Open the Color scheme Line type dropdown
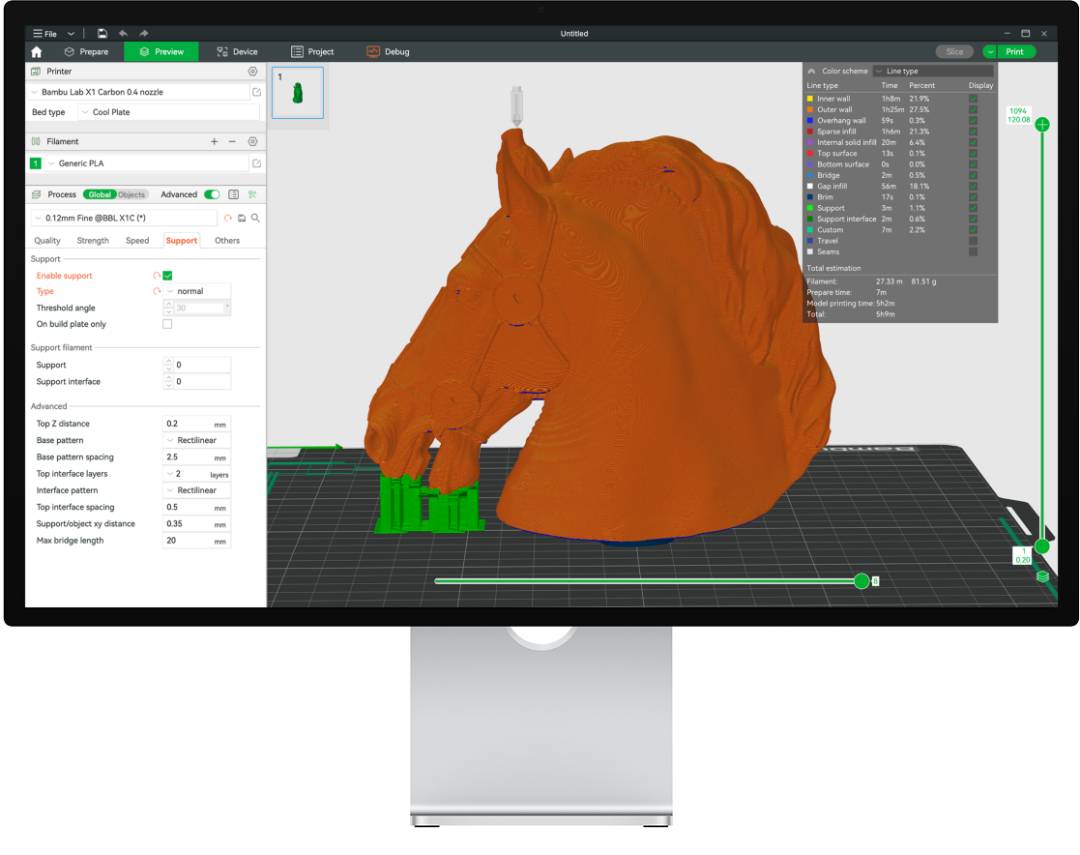The width and height of the screenshot is (1080, 855). coord(932,71)
